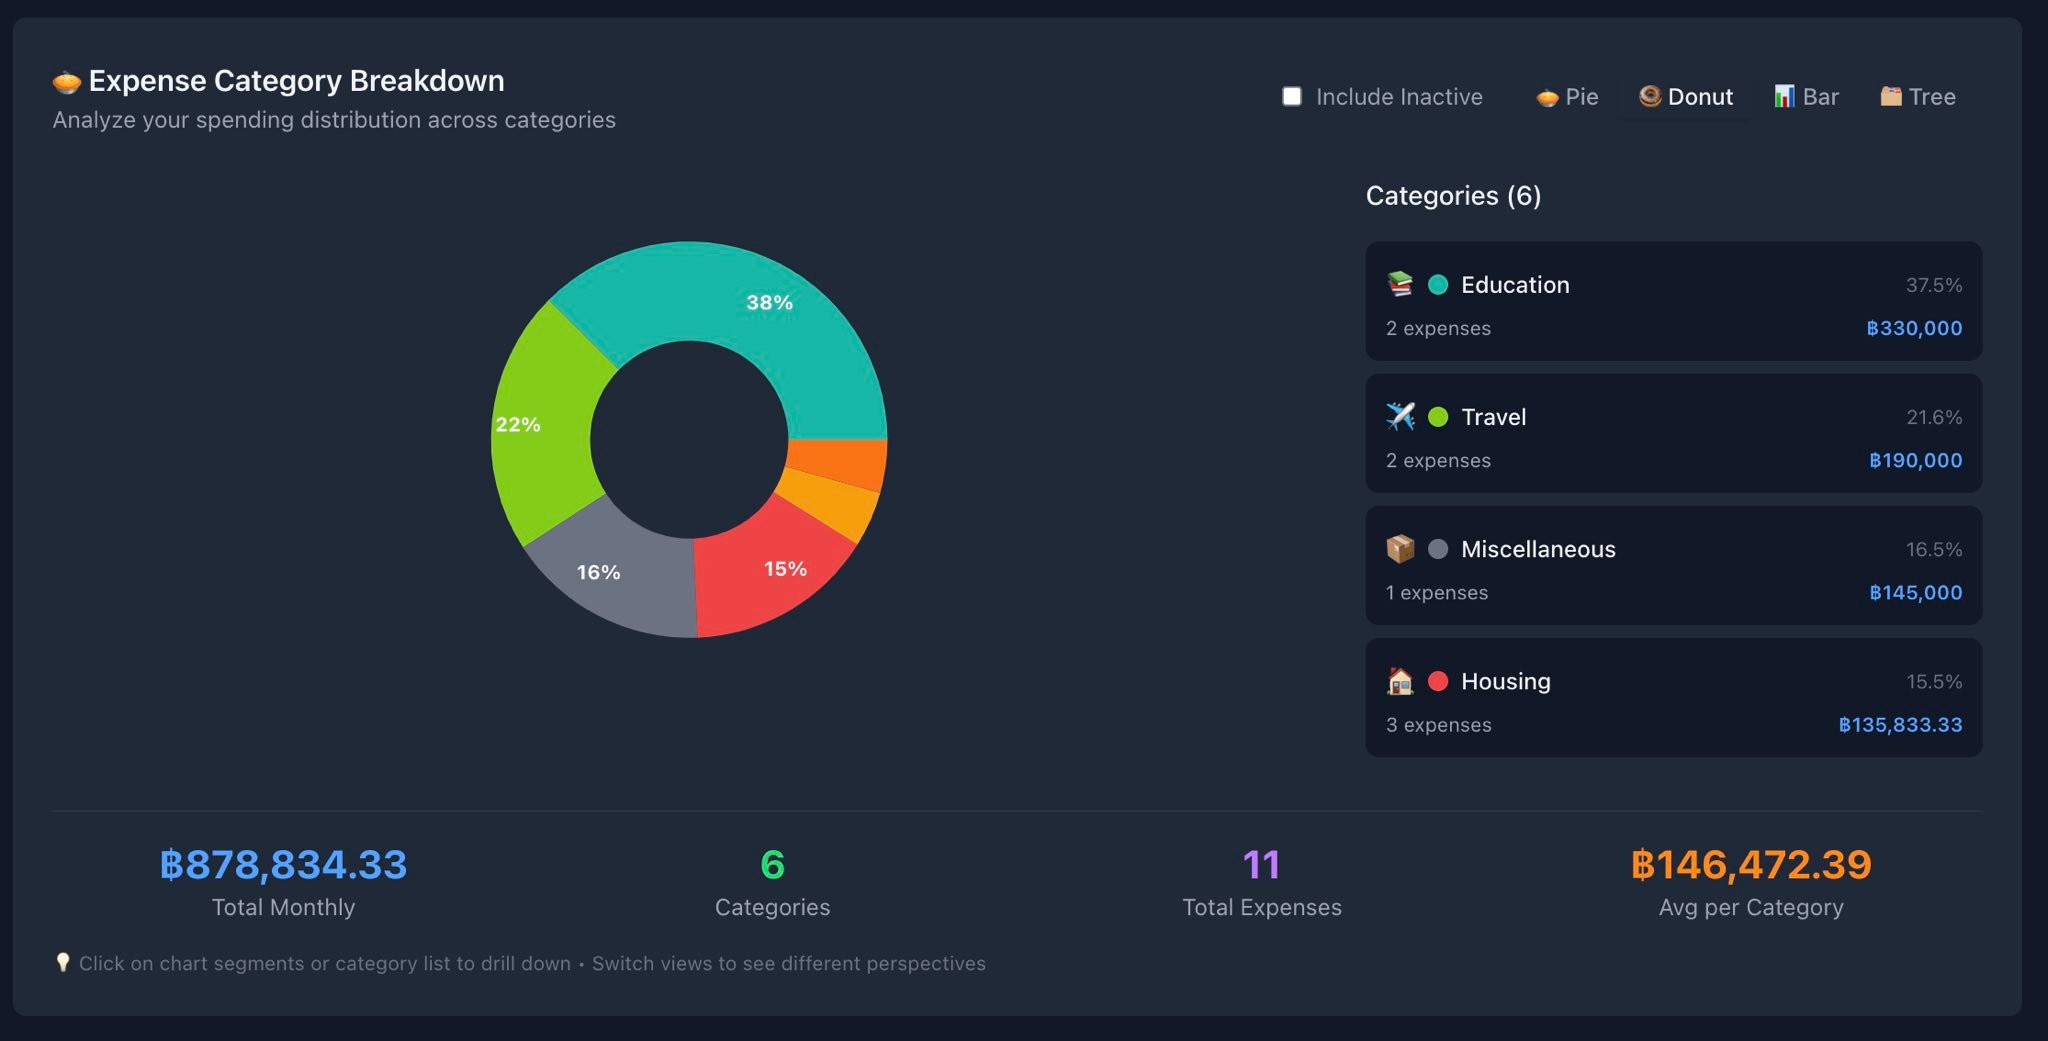Click the ฿878,834.33 Total Monthly value

pyautogui.click(x=283, y=864)
